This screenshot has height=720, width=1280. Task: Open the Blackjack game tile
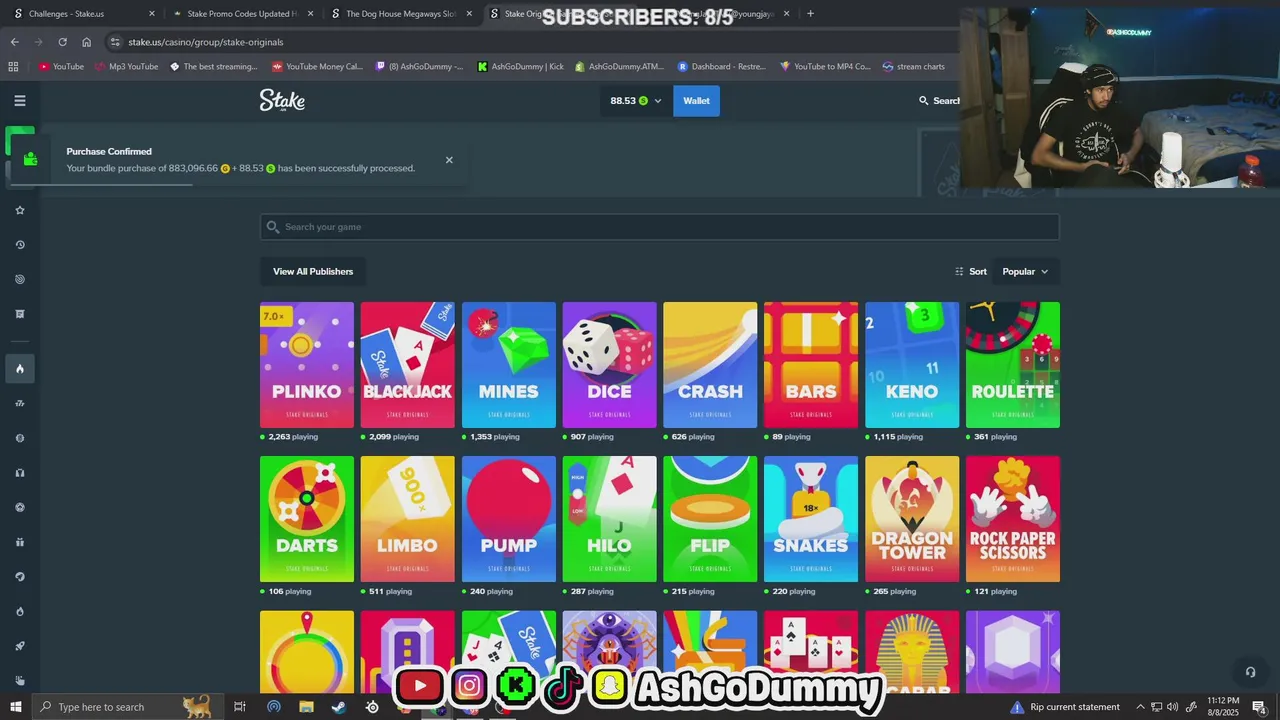pos(408,365)
